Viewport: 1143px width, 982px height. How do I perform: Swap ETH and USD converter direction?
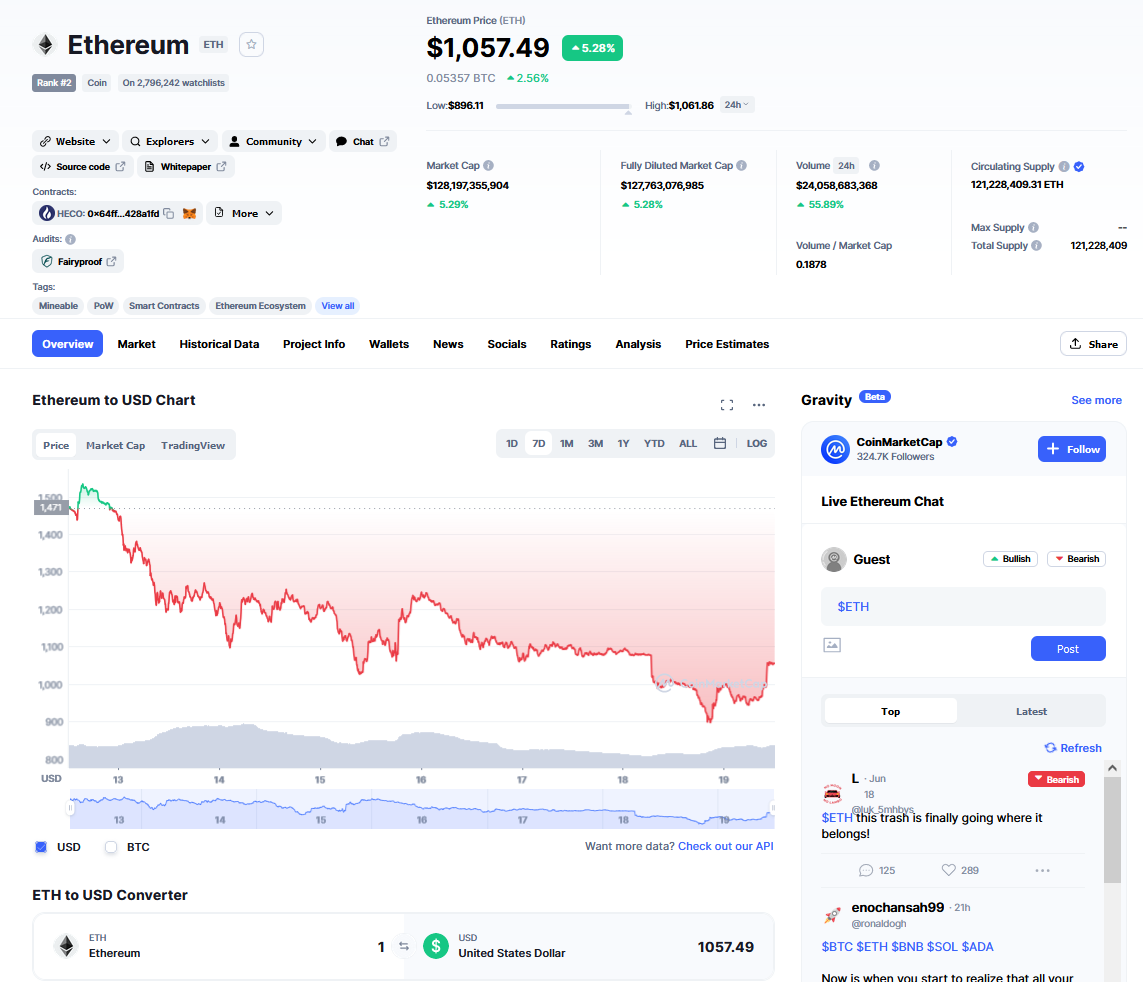404,946
